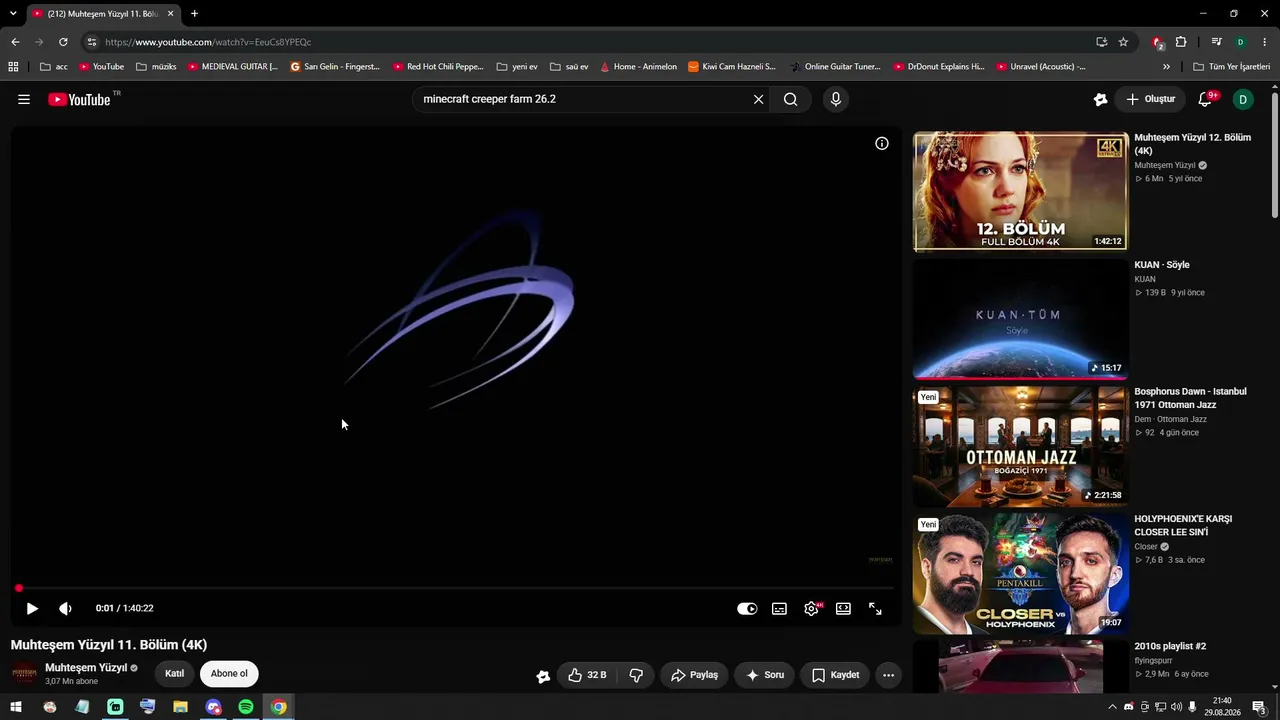Subscribe with Abone ol button
Screen dimensions: 1280x720
[229, 674]
